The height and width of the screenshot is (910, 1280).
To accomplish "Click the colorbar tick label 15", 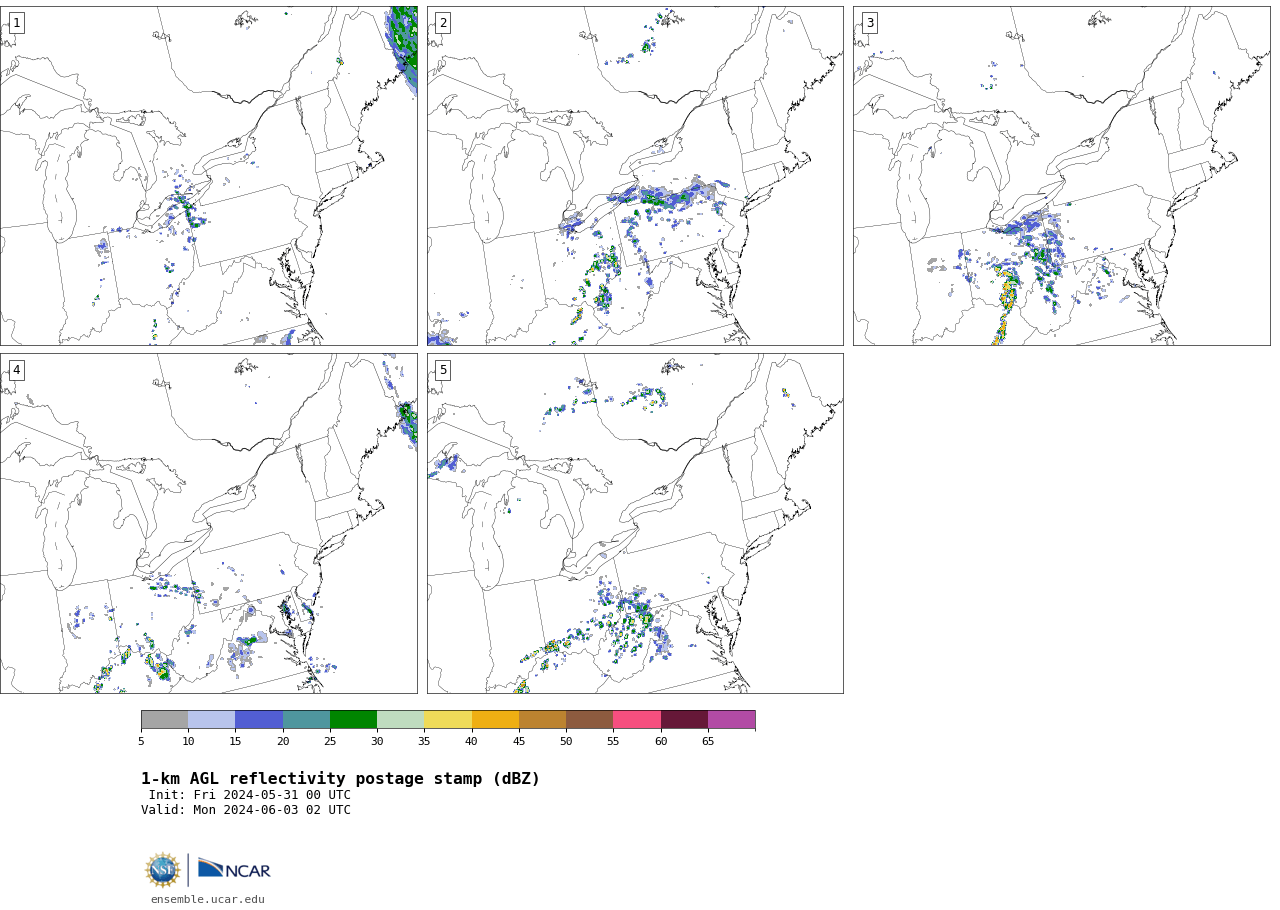I will click(x=235, y=741).
